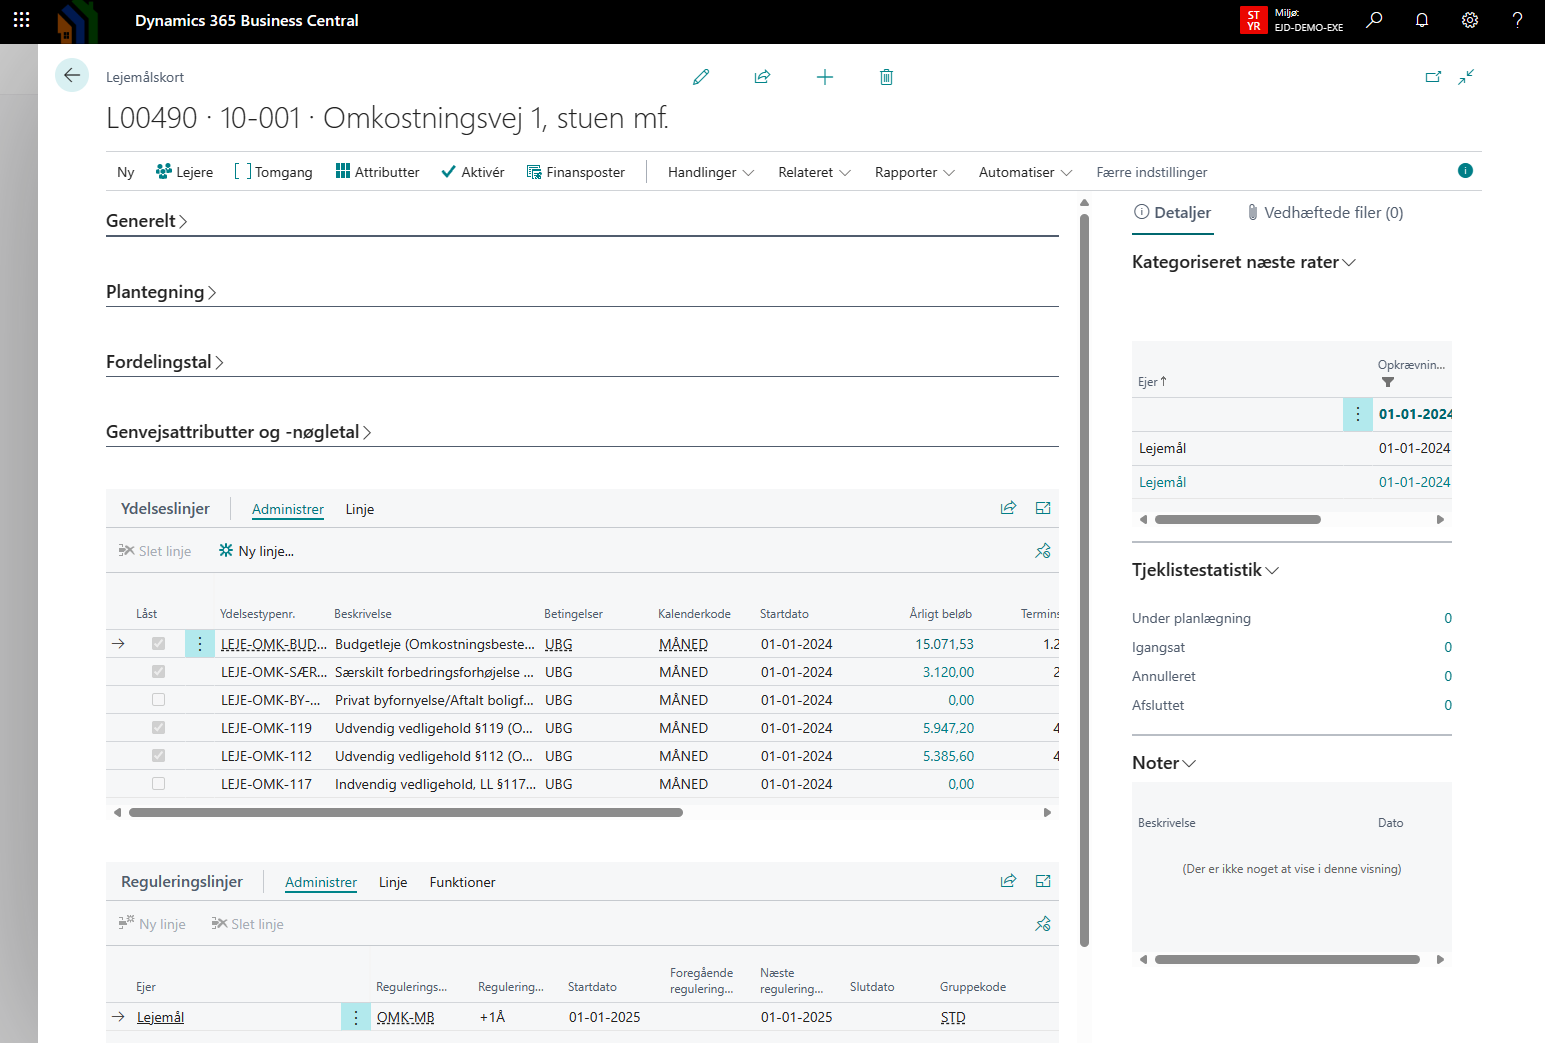Open the ST YR user account badge
This screenshot has height=1043, width=1545.
click(1253, 20)
